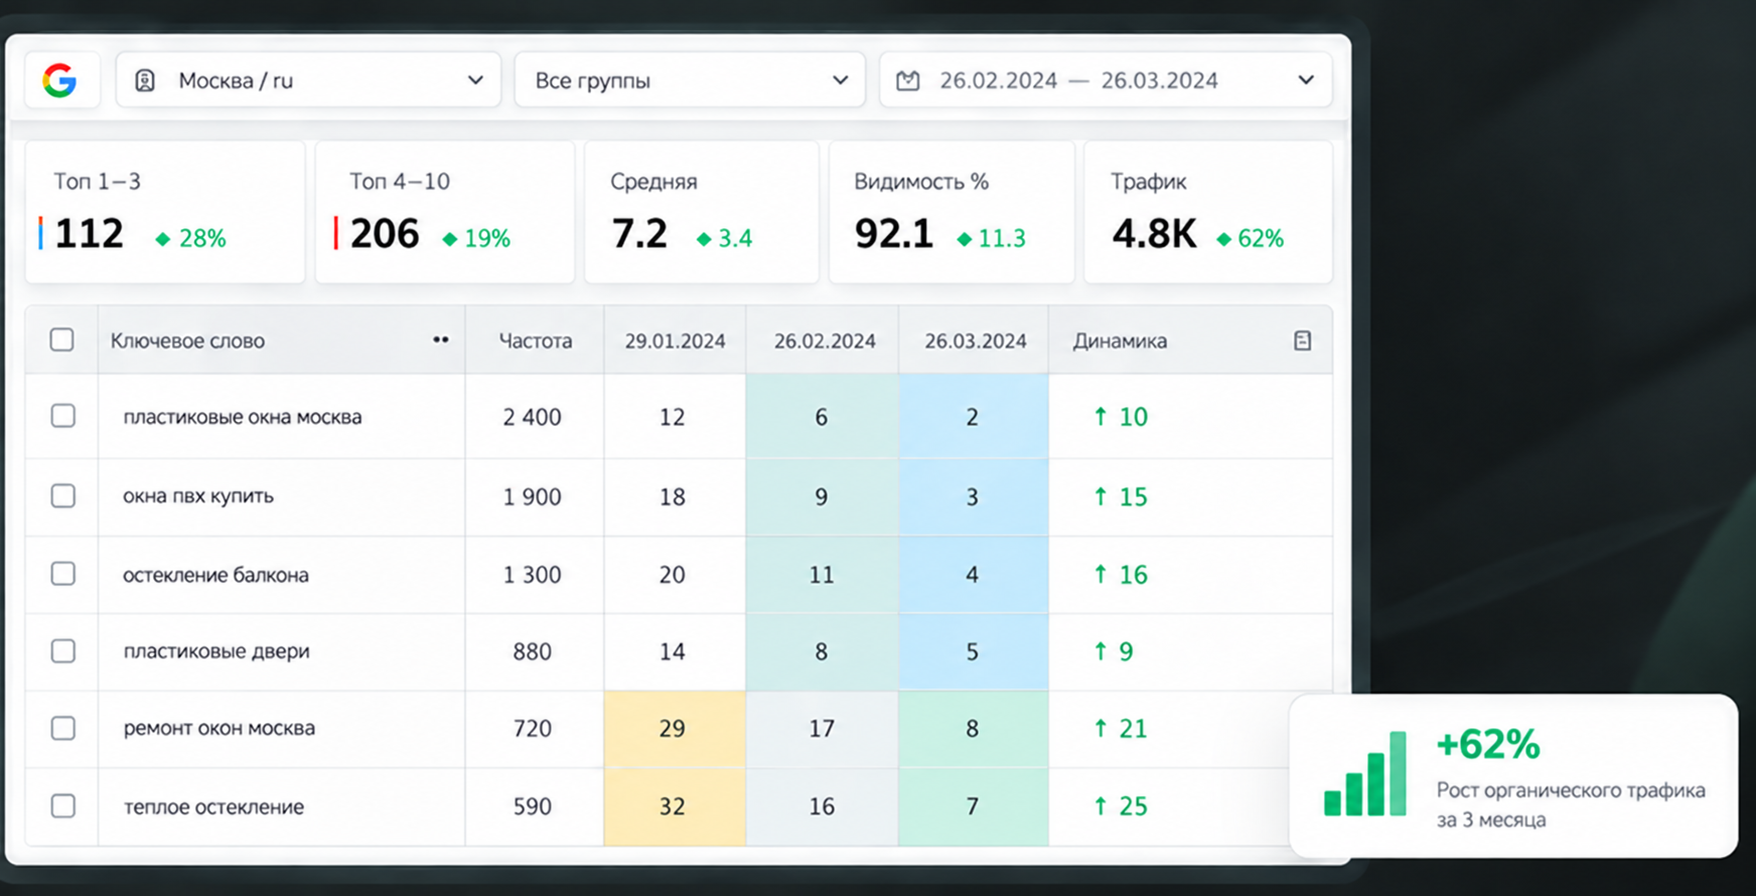This screenshot has width=1756, height=896.
Task: Click the green cell with value 7
Action: pyautogui.click(x=973, y=807)
